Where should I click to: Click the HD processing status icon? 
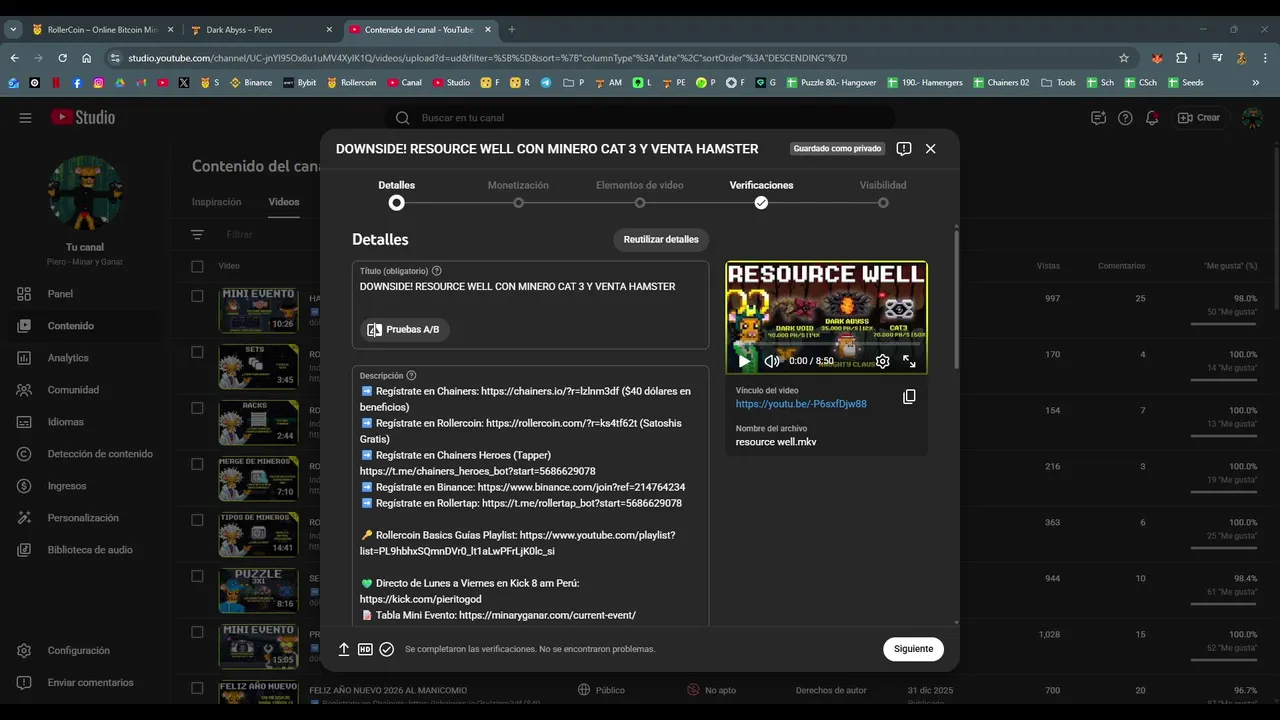pos(365,649)
